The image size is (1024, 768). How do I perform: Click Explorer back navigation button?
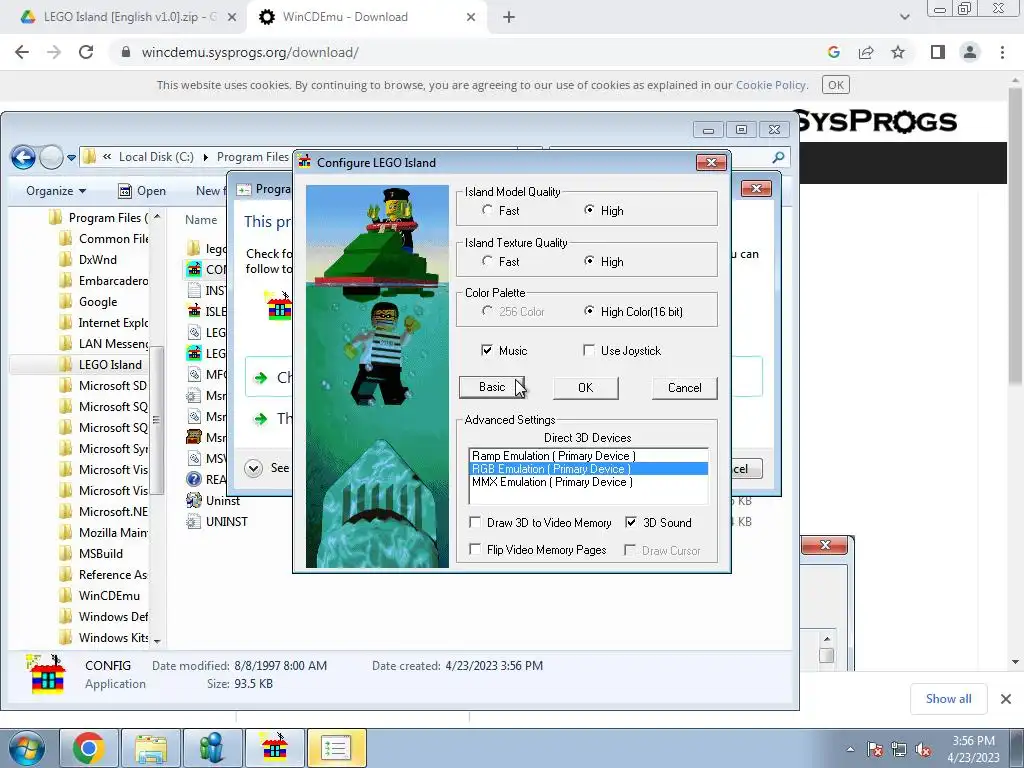point(23,157)
